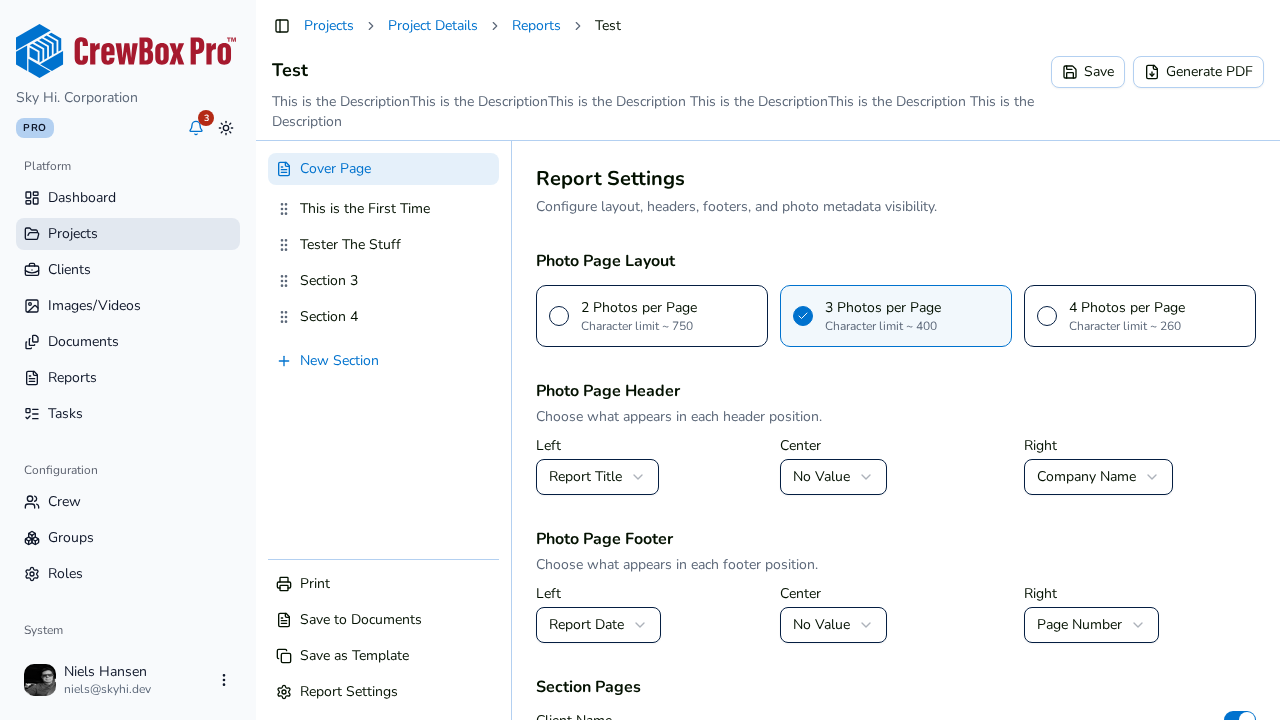Click drag handle of Section 3
The height and width of the screenshot is (720, 1280).
(284, 281)
